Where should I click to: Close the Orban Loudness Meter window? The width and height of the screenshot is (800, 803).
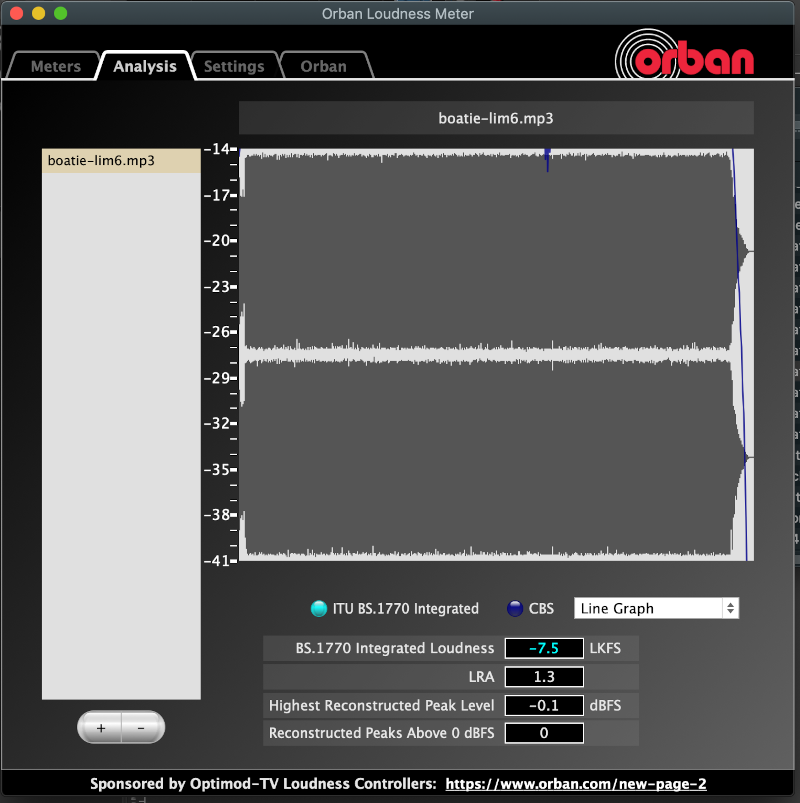coord(17,14)
